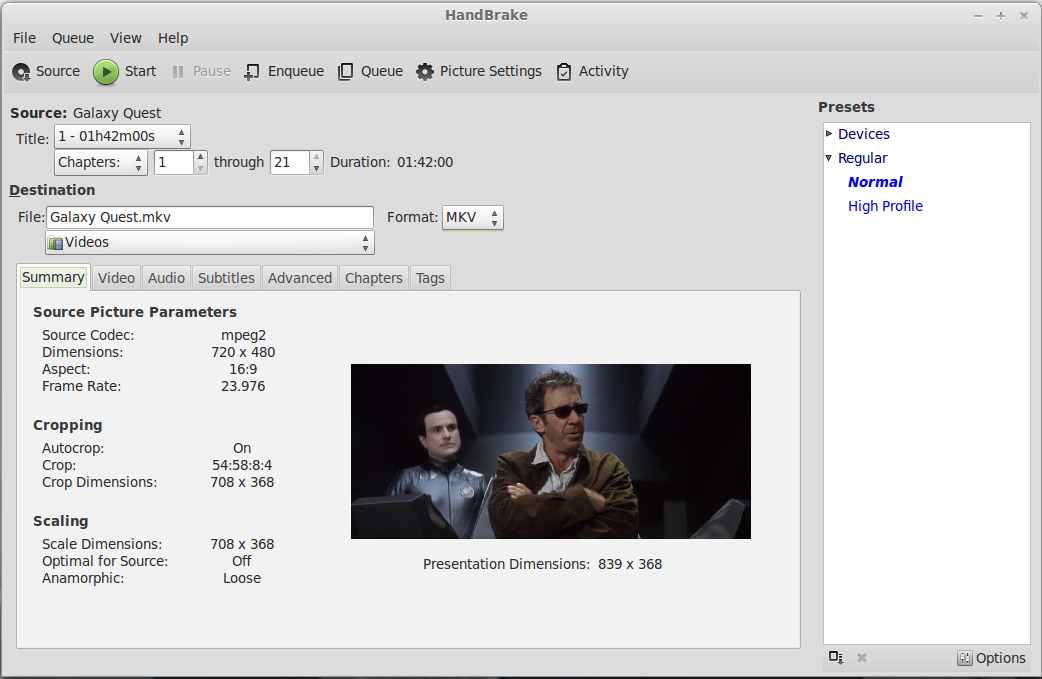Image resolution: width=1042 pixels, height=679 pixels.
Task: Switch to the Video tab
Action: tap(116, 278)
